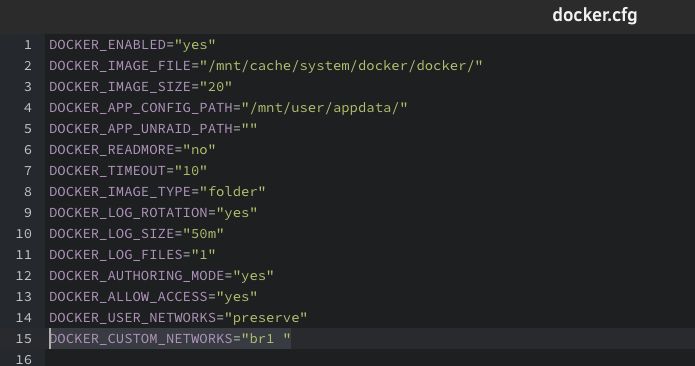Click the "folder" image type value
This screenshot has width=695, height=366.
coord(232,191)
